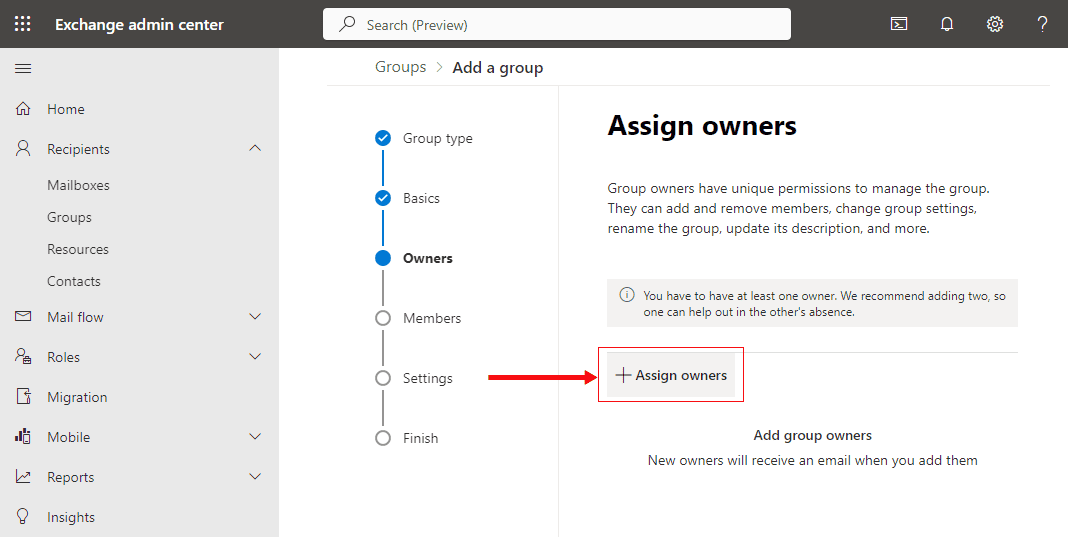Click the Assign owners button
The height and width of the screenshot is (537, 1068).
(671, 375)
